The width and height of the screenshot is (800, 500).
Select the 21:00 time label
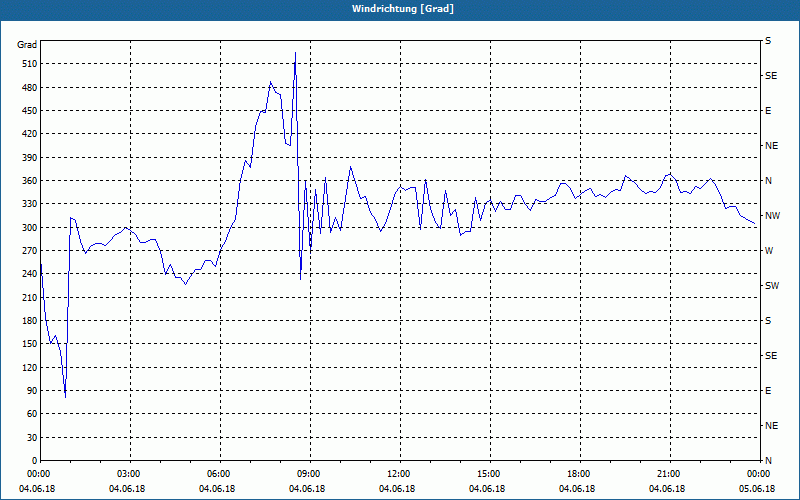coord(667,474)
